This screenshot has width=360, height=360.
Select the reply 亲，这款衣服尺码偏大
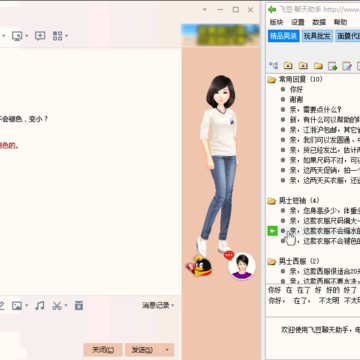coord(325,221)
